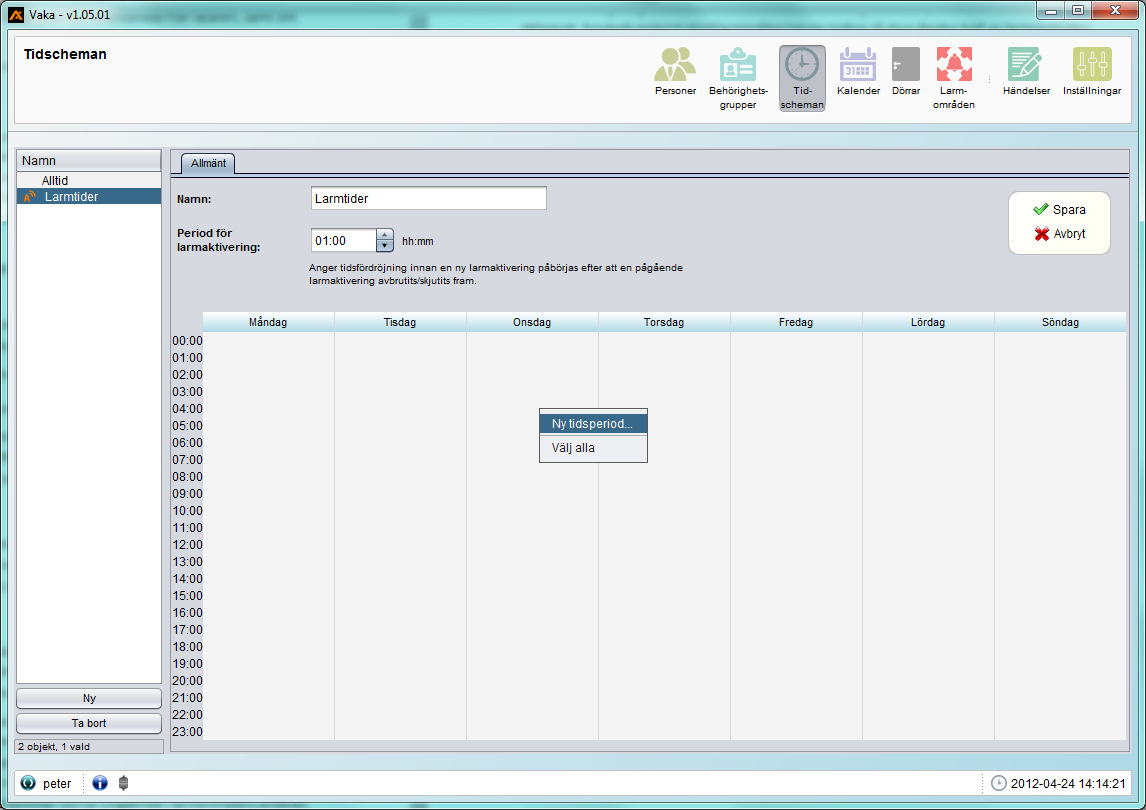
Task: Click the Söndag column header
Action: 1060,322
